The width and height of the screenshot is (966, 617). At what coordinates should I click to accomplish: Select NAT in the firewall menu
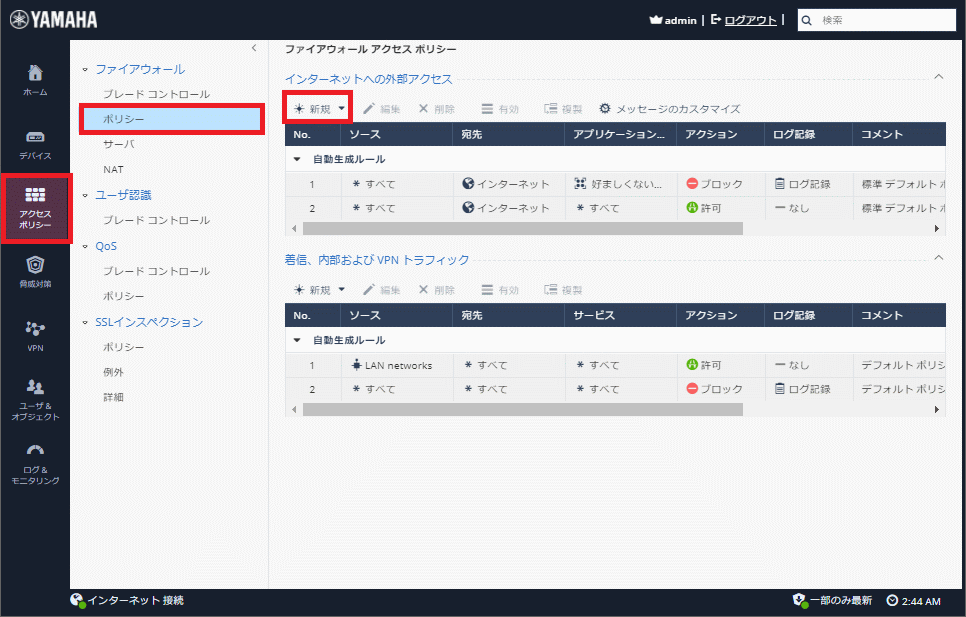pyautogui.click(x=113, y=169)
